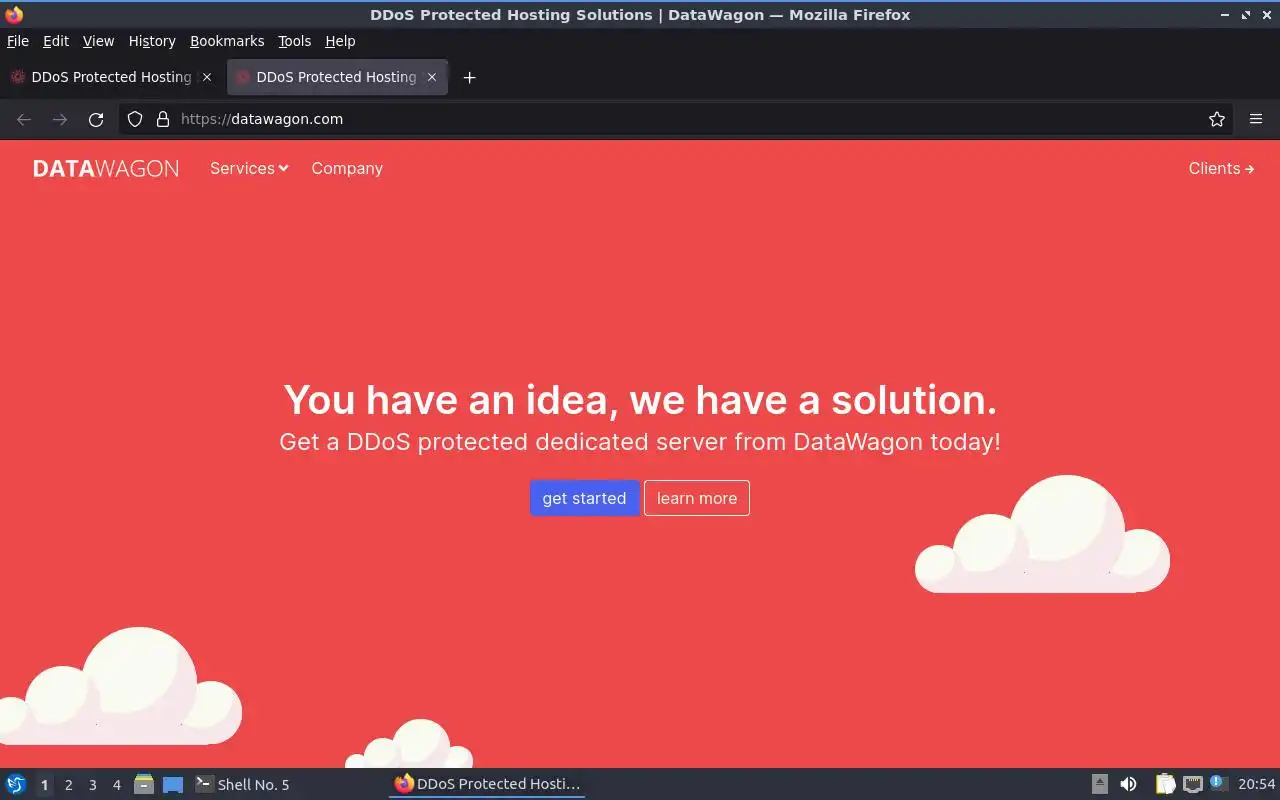Click the DATAWAGON logo
The image size is (1280, 800).
tap(106, 168)
